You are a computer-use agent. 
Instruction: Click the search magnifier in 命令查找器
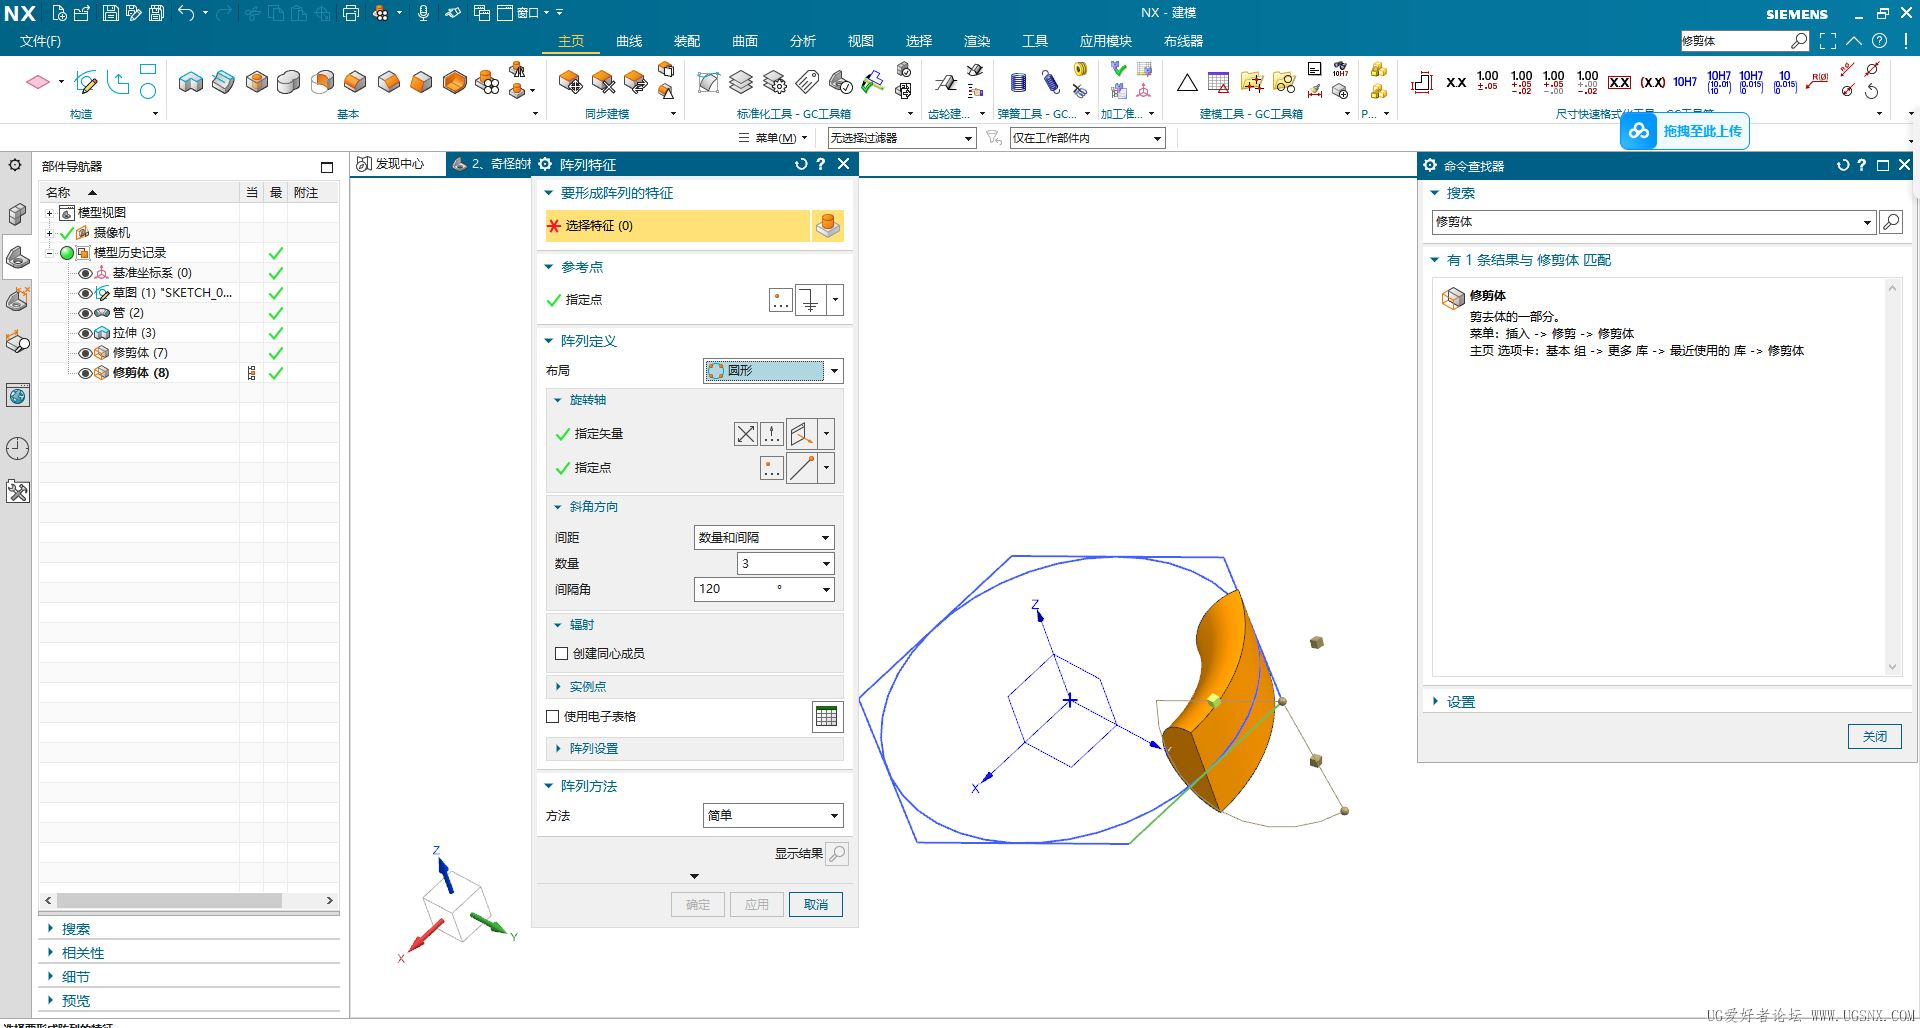1891,222
